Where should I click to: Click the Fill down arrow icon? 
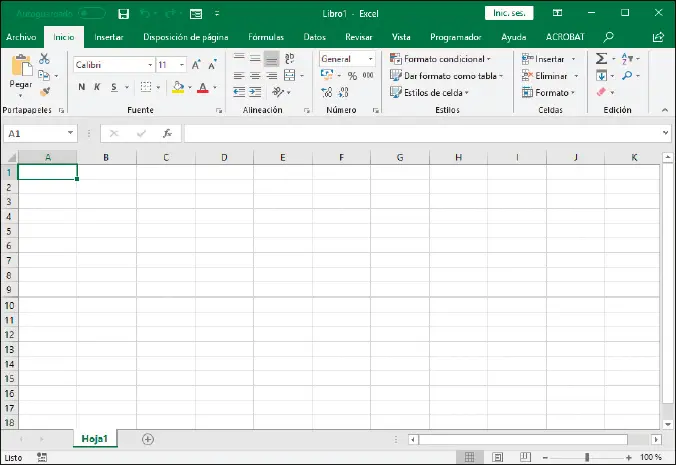click(x=601, y=76)
